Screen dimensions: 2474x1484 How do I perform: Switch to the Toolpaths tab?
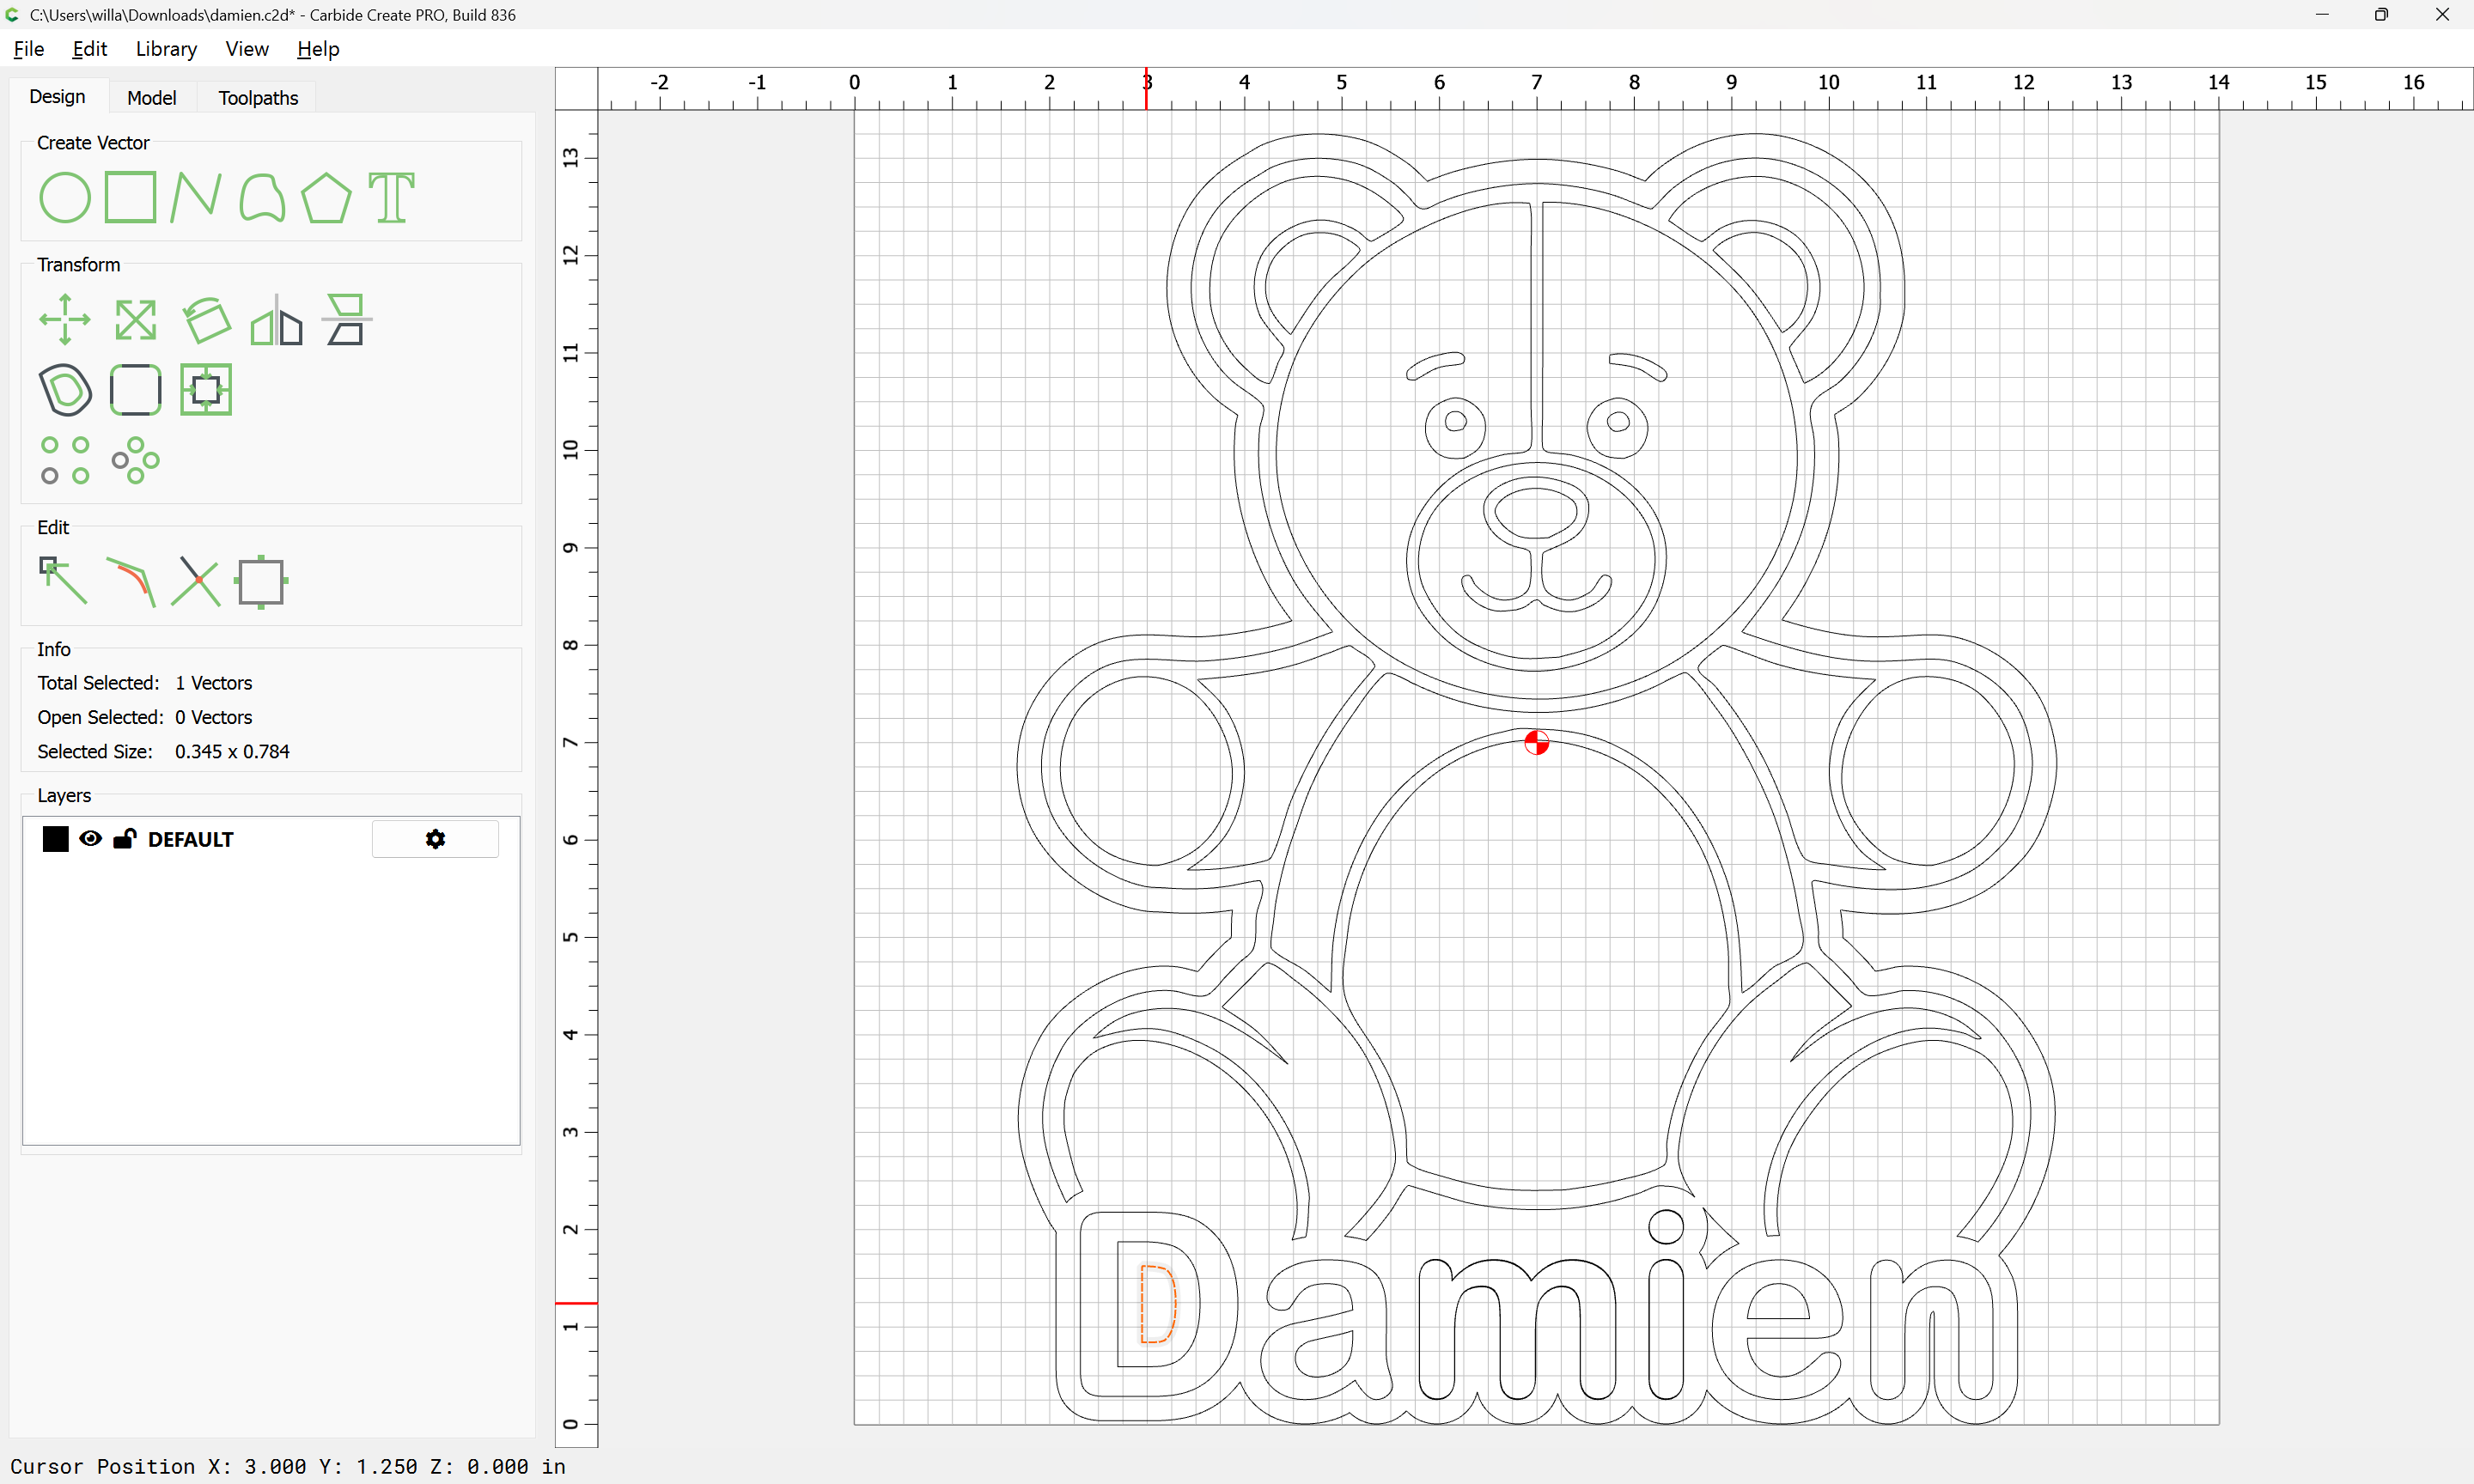[258, 98]
